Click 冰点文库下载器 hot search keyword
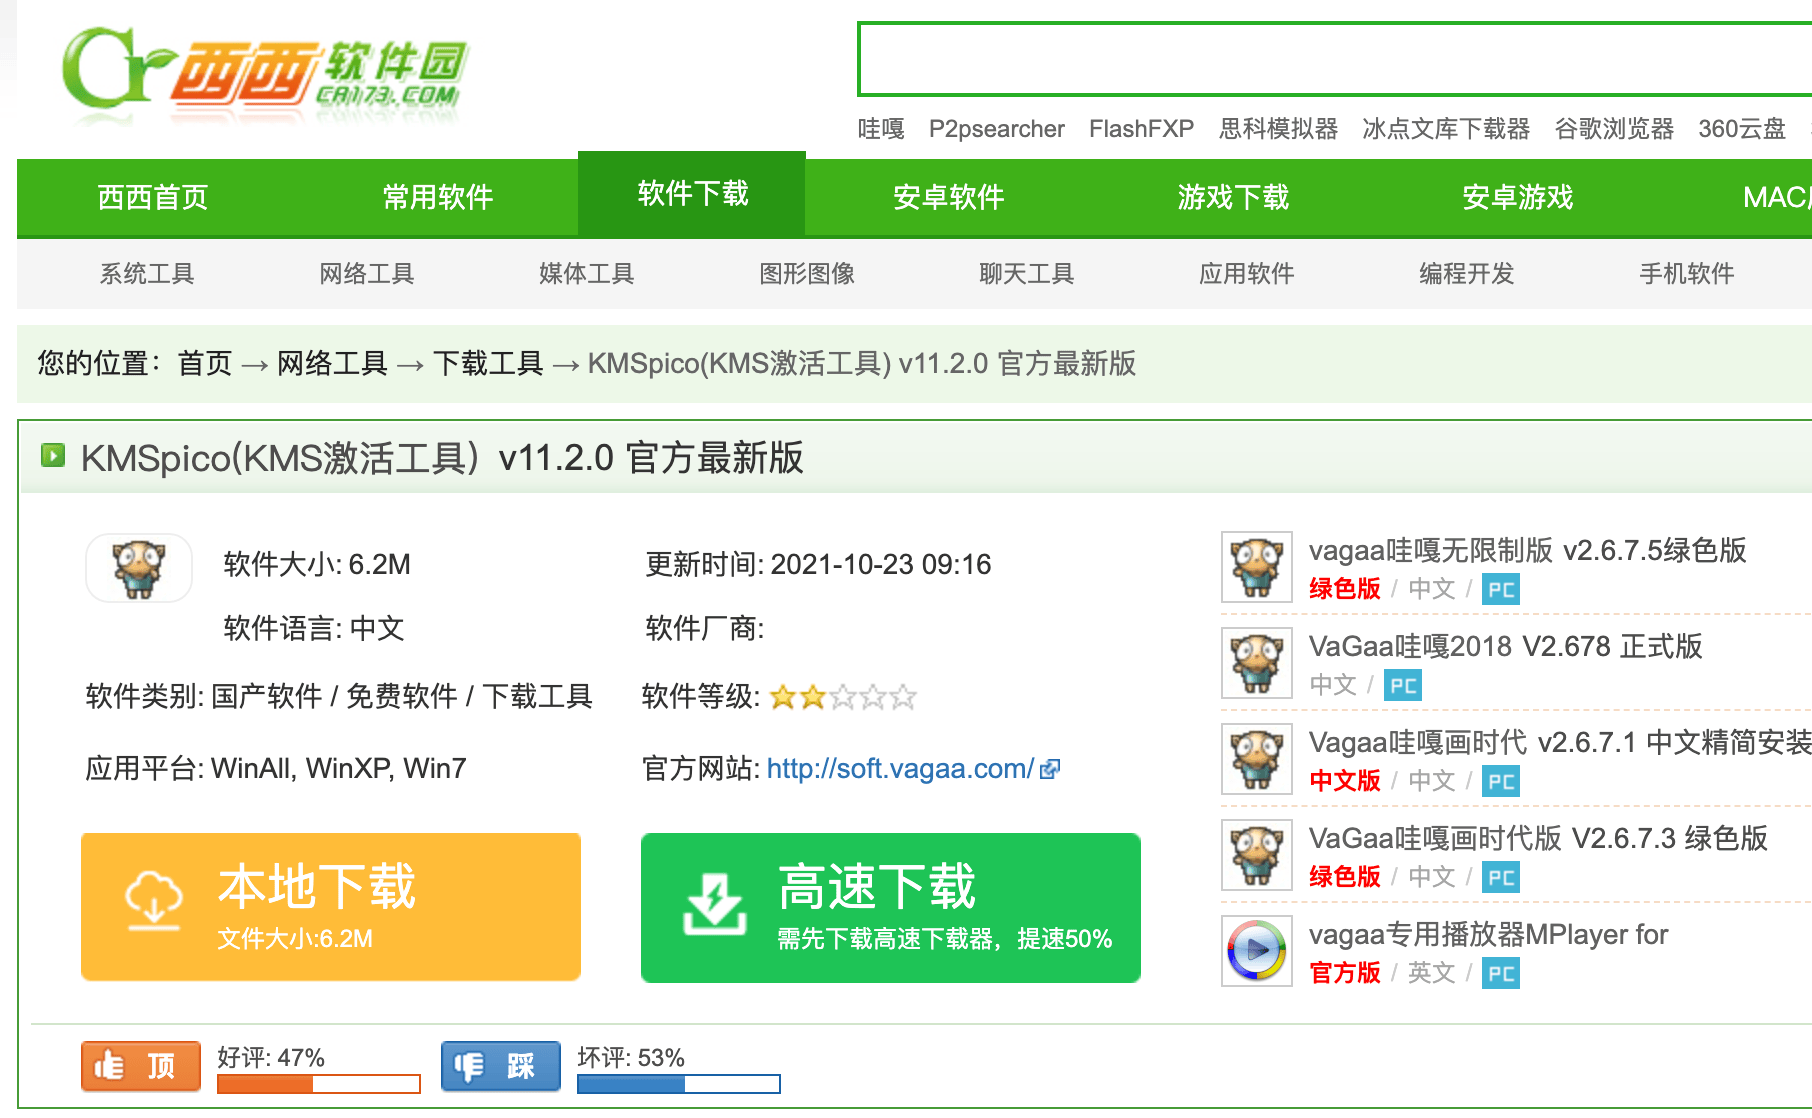 click(x=1447, y=129)
